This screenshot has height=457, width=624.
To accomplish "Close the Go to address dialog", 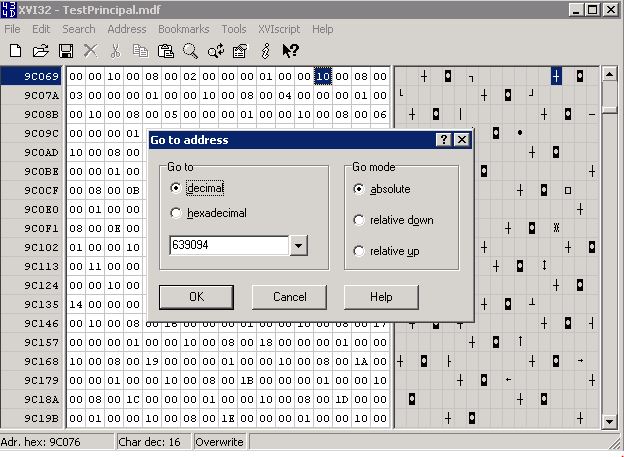I will (462, 140).
